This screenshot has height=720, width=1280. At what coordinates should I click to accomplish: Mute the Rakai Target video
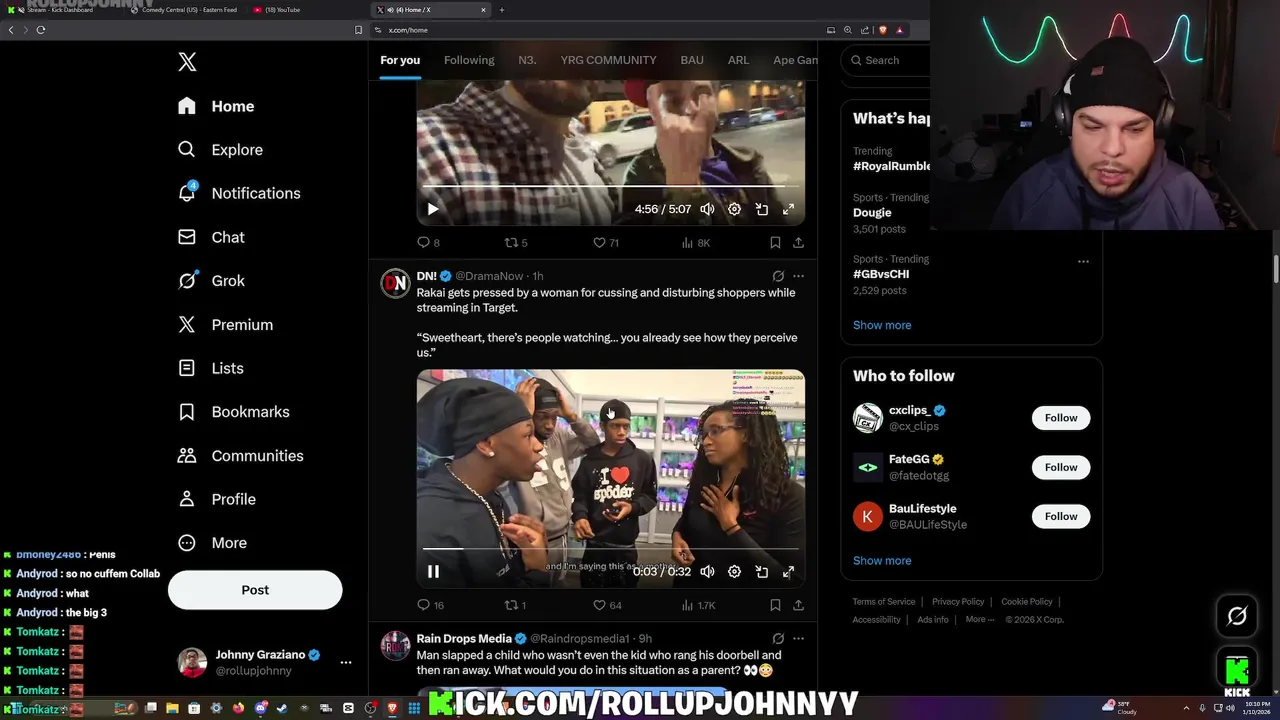[x=707, y=571]
